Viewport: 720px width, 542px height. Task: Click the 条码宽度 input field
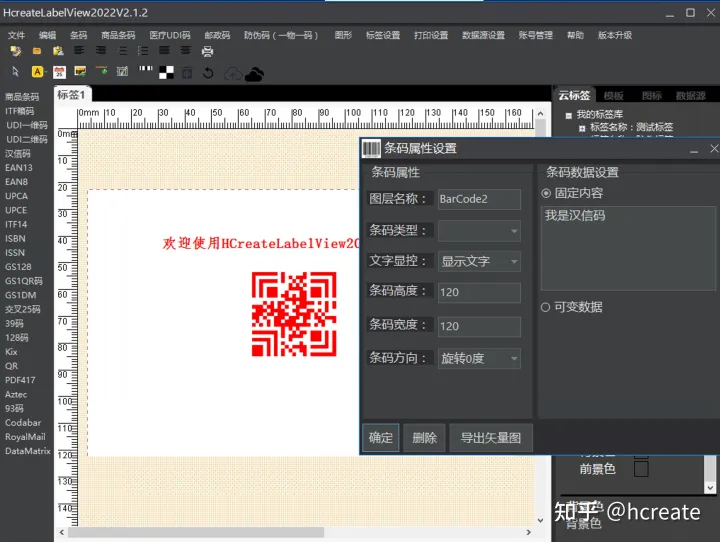(479, 327)
